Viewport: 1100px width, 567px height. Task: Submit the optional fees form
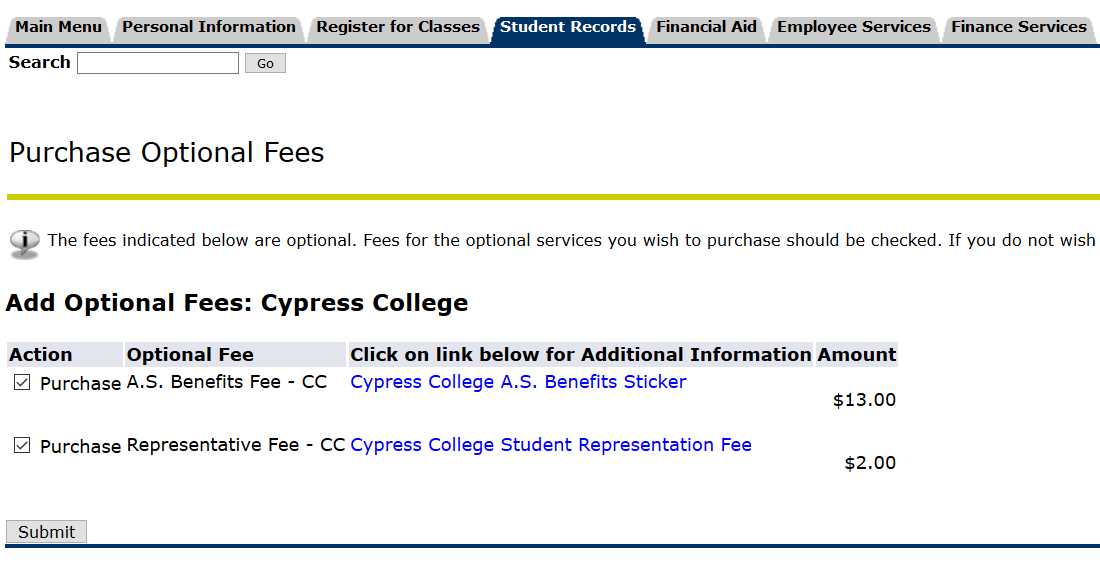coord(46,532)
